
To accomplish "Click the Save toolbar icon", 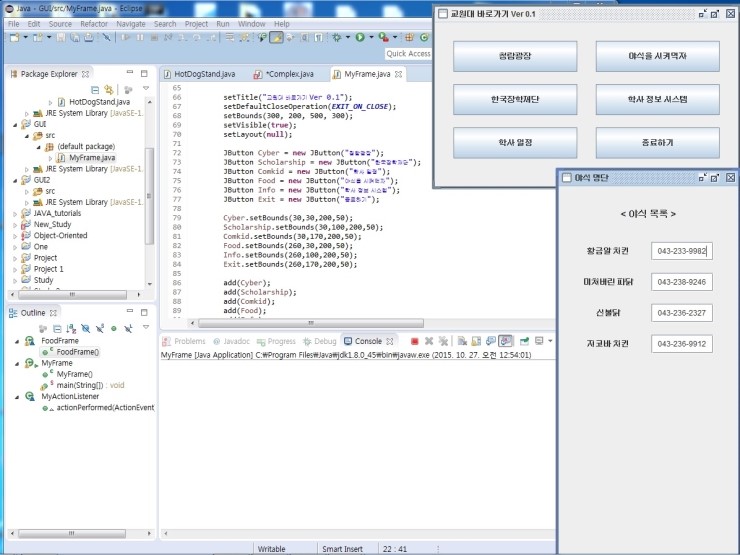I will coord(61,37).
